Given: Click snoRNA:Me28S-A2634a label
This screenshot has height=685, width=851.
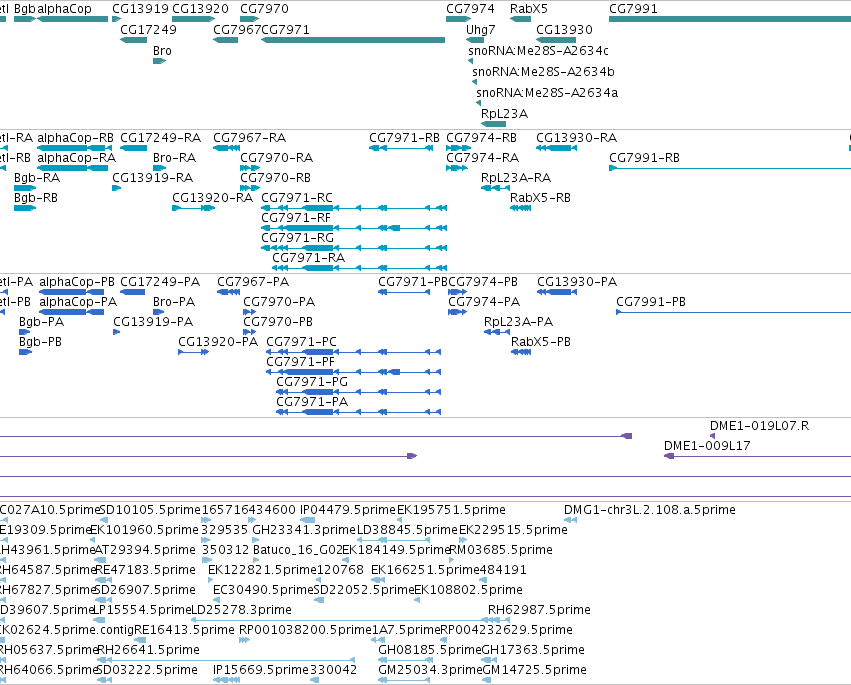Looking at the screenshot, I should click(547, 93).
